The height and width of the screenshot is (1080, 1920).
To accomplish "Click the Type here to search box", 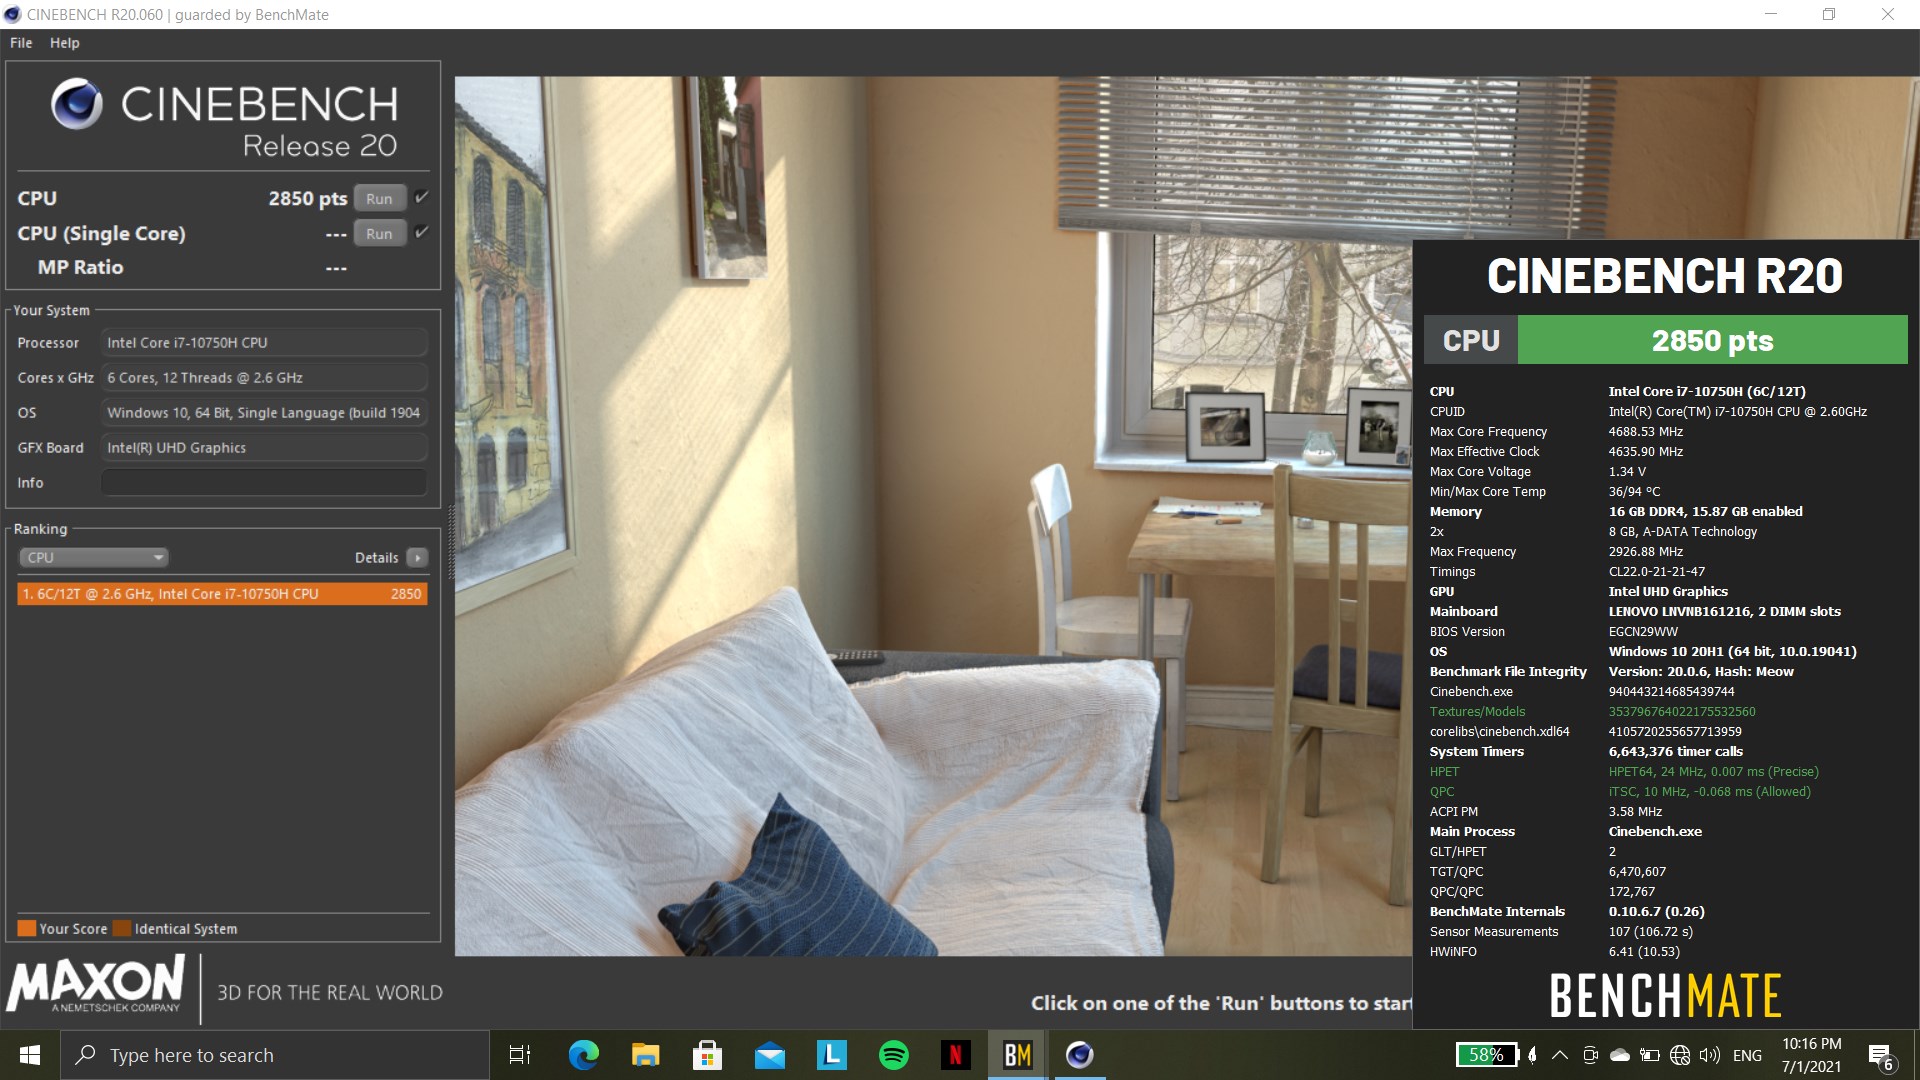I will (x=275, y=1055).
